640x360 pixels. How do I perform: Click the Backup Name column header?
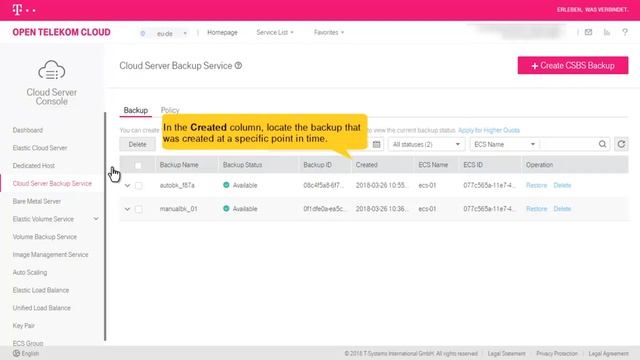click(x=179, y=165)
